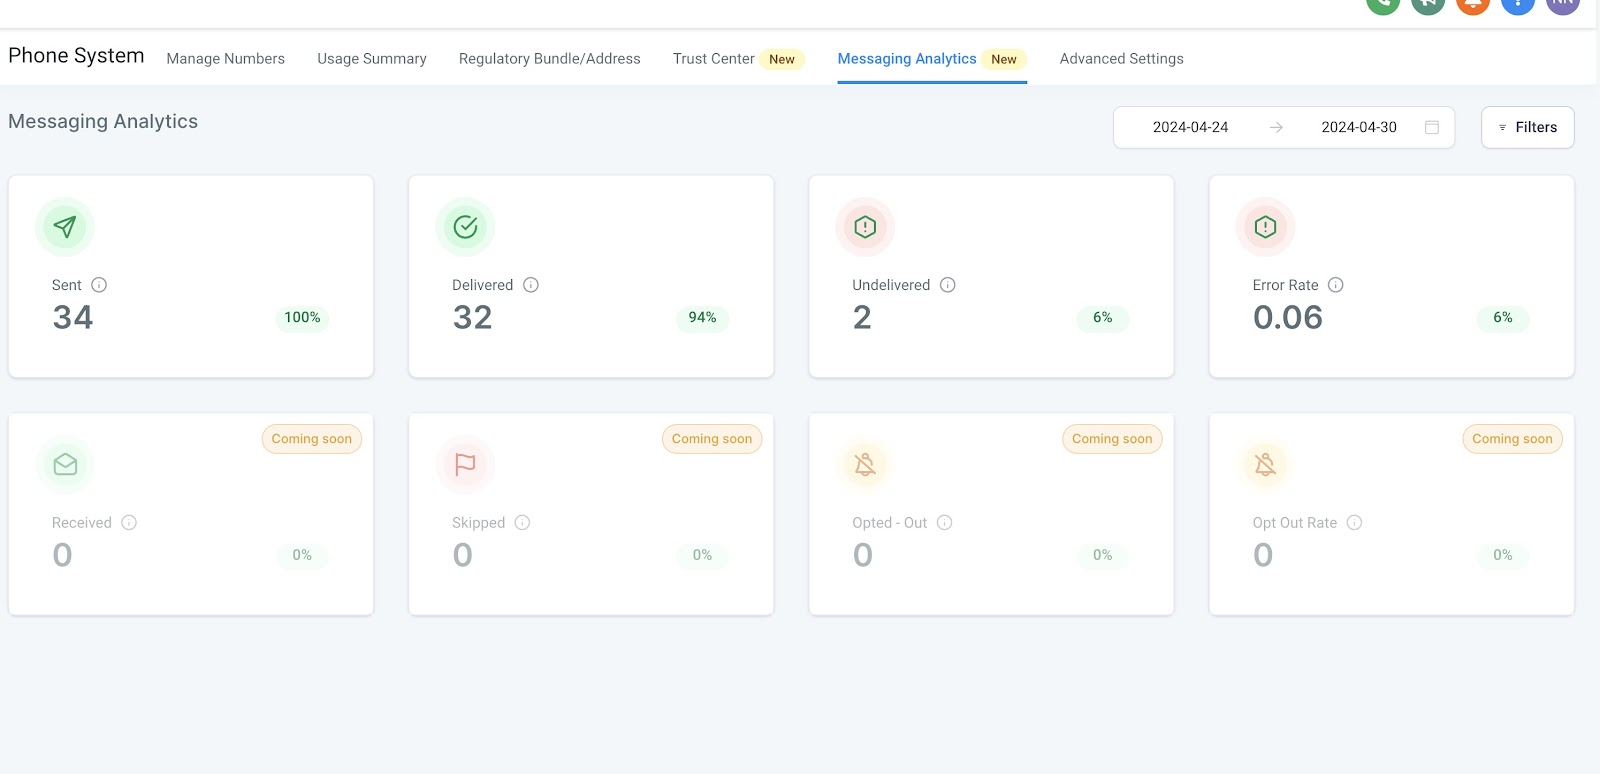
Task: Click the 0% badge on Received card
Action: [302, 555]
